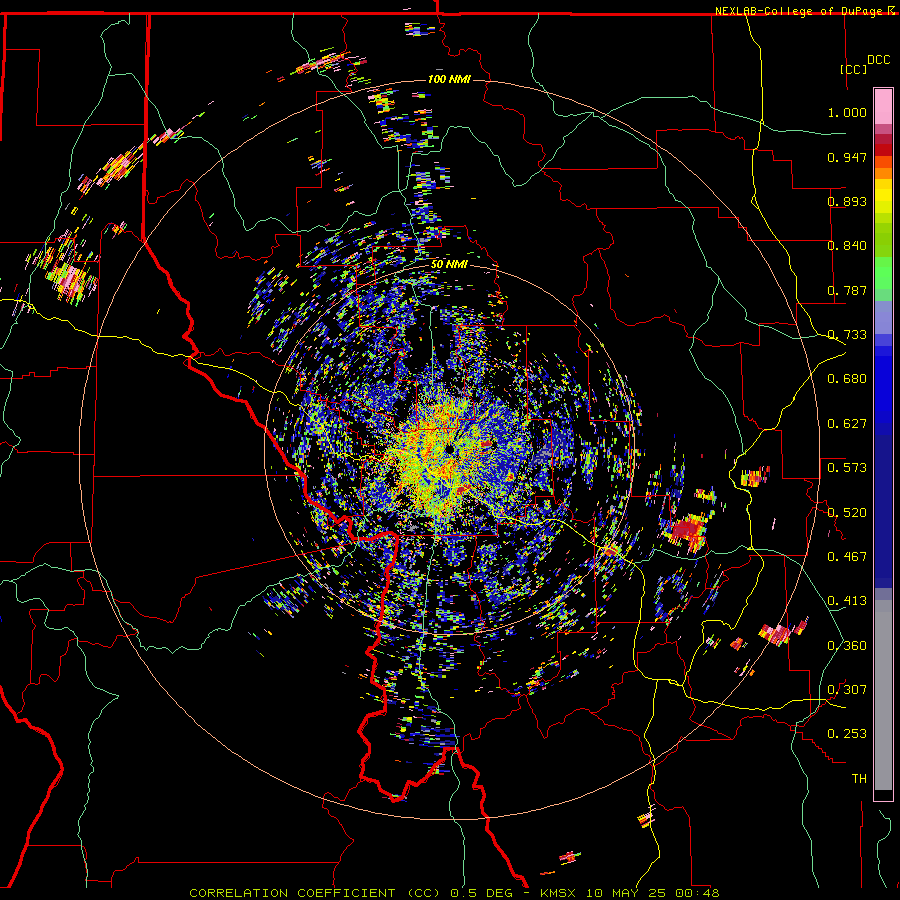The image size is (900, 900).
Task: Click the gray bottom segment of color bar
Action: point(883,695)
